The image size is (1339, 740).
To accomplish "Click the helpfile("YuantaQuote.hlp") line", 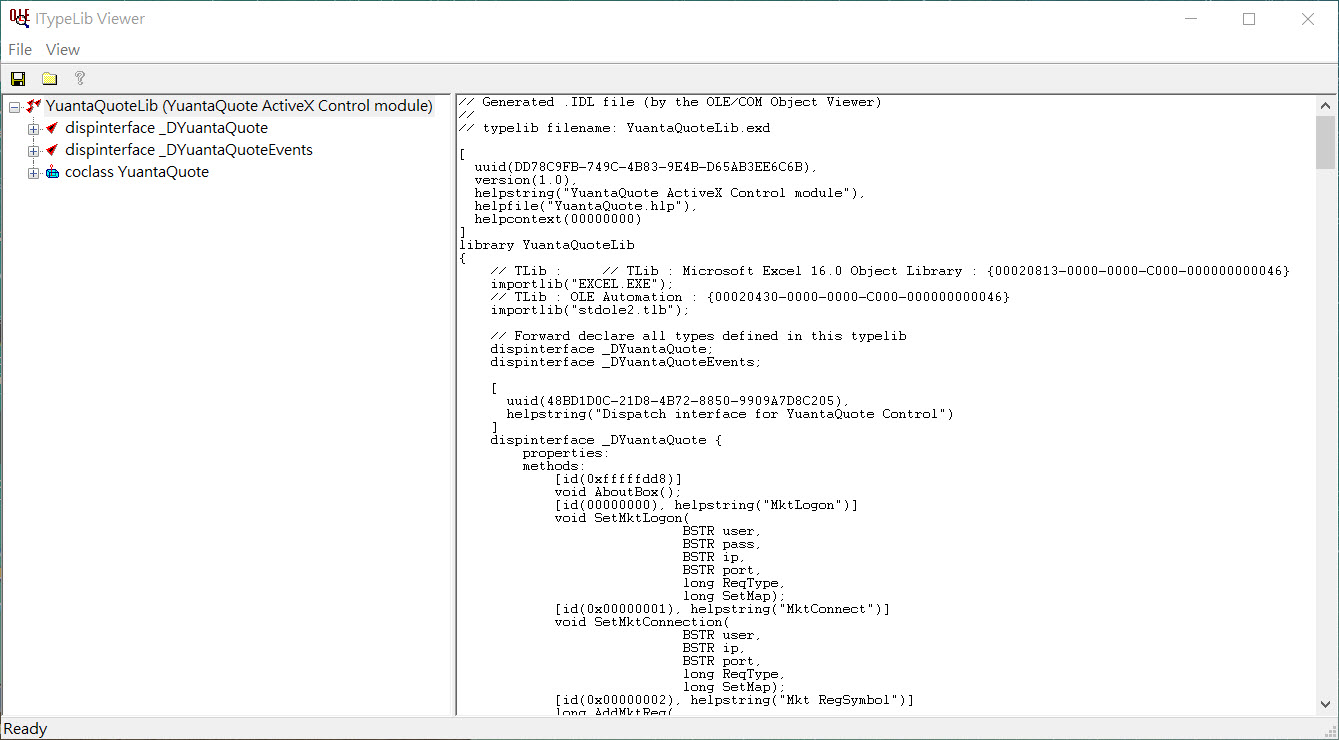I will 586,206.
